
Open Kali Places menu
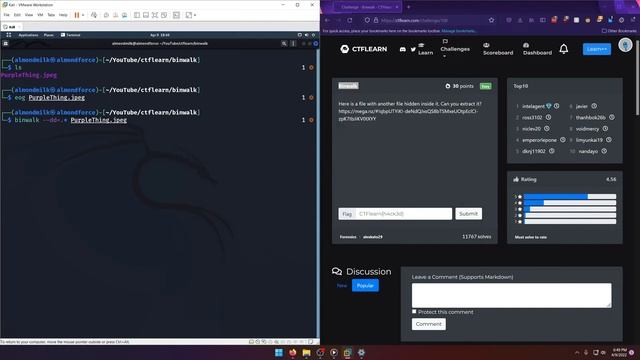tap(49, 35)
